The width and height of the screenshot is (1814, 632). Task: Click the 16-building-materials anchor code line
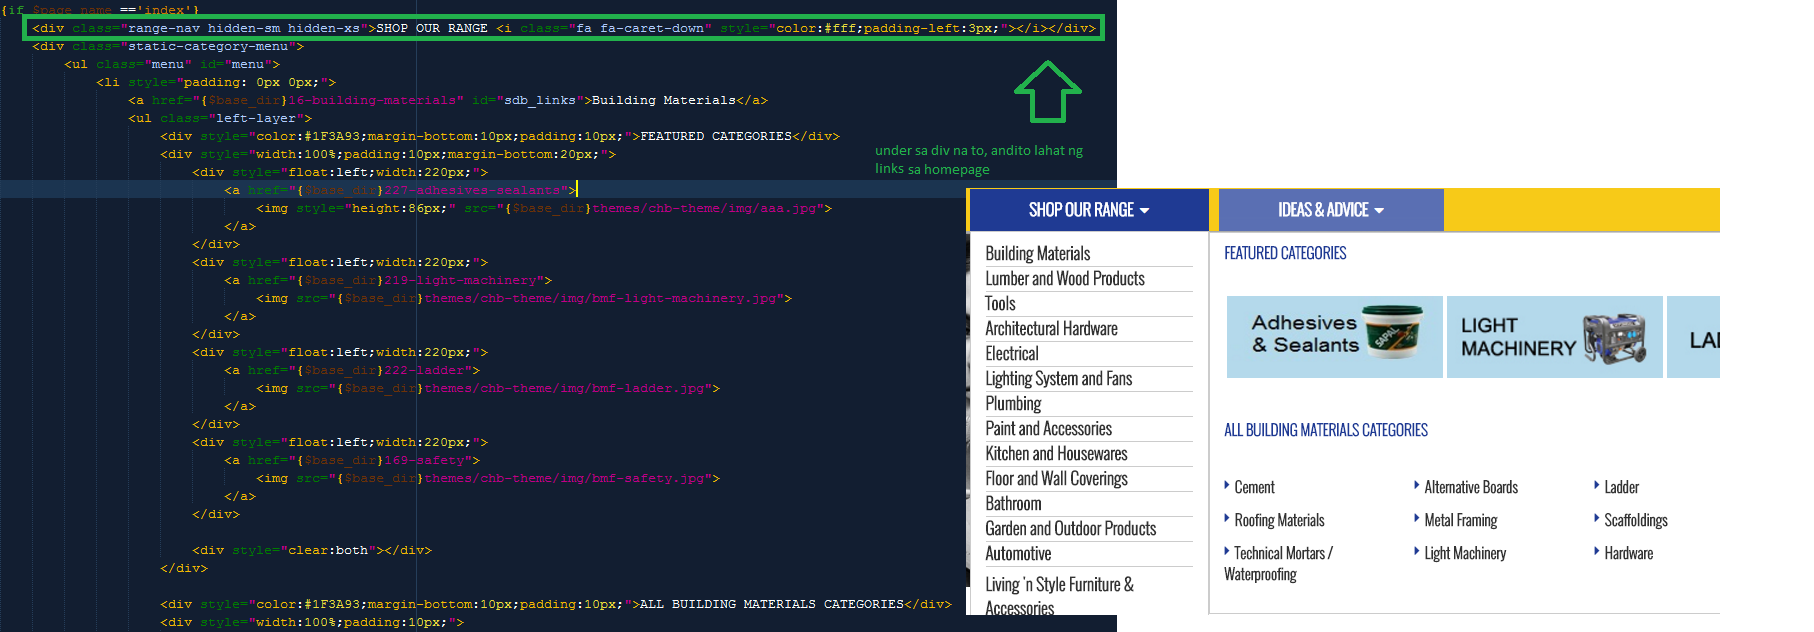448,100
